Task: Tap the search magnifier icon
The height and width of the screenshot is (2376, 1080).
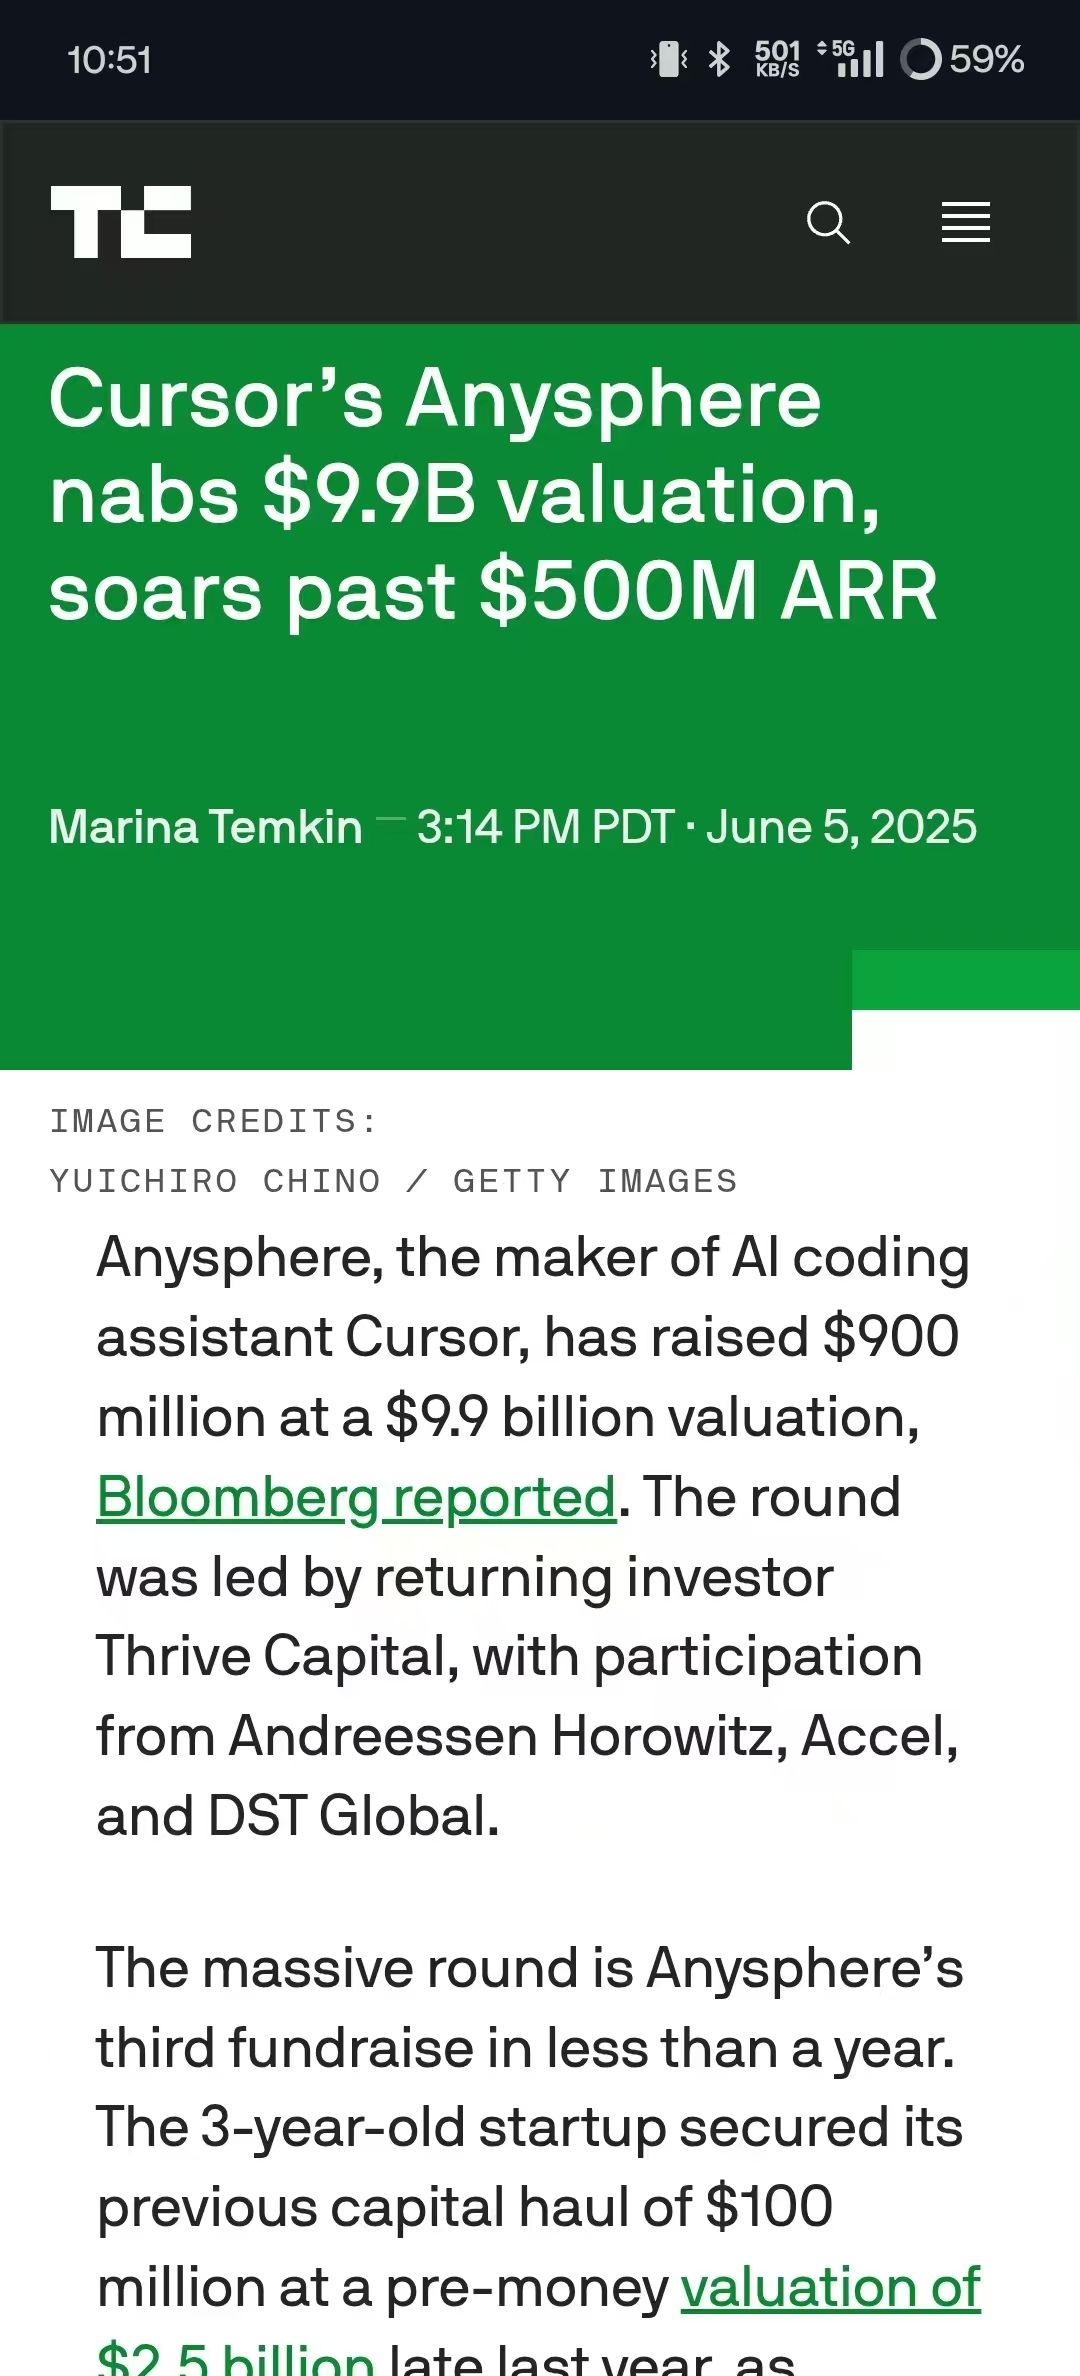Action: tap(828, 222)
